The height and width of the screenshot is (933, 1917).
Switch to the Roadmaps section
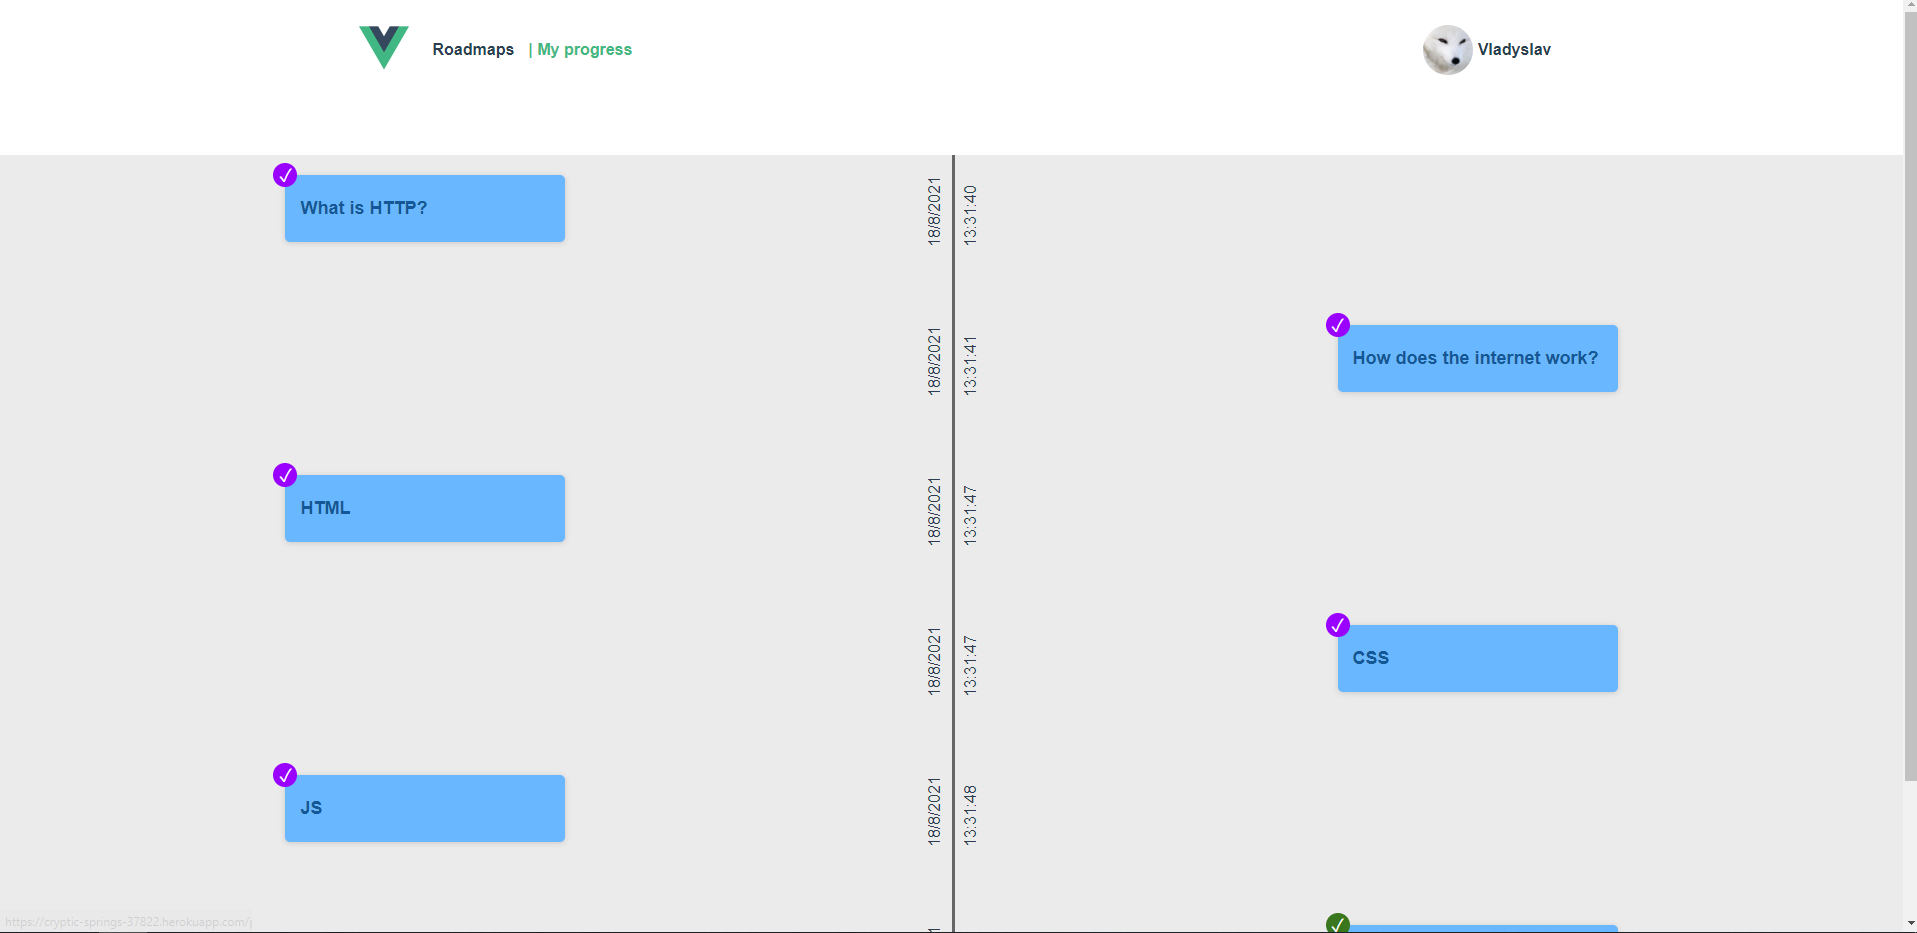[473, 49]
